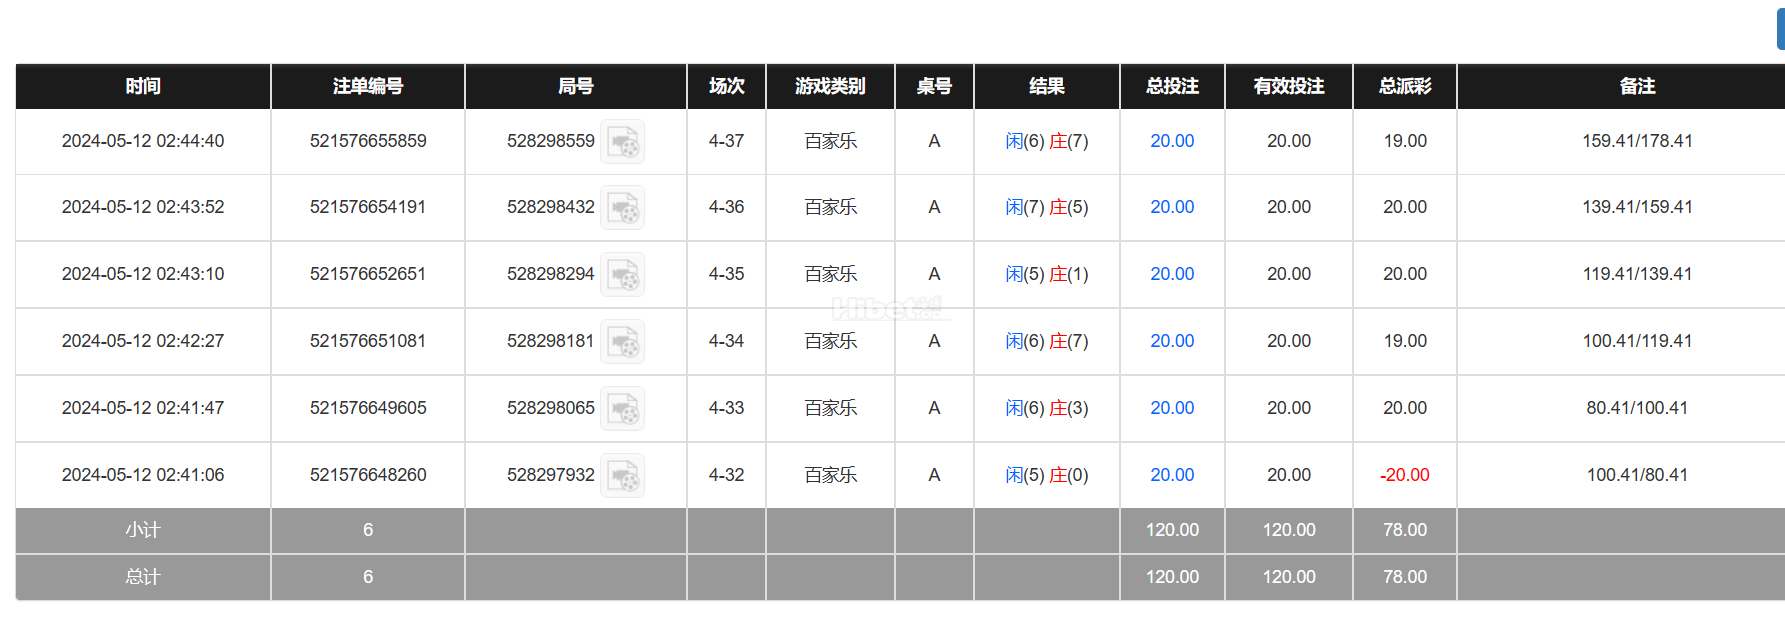The width and height of the screenshot is (1785, 617).
Task: Click the 备注 column header
Action: (1637, 86)
